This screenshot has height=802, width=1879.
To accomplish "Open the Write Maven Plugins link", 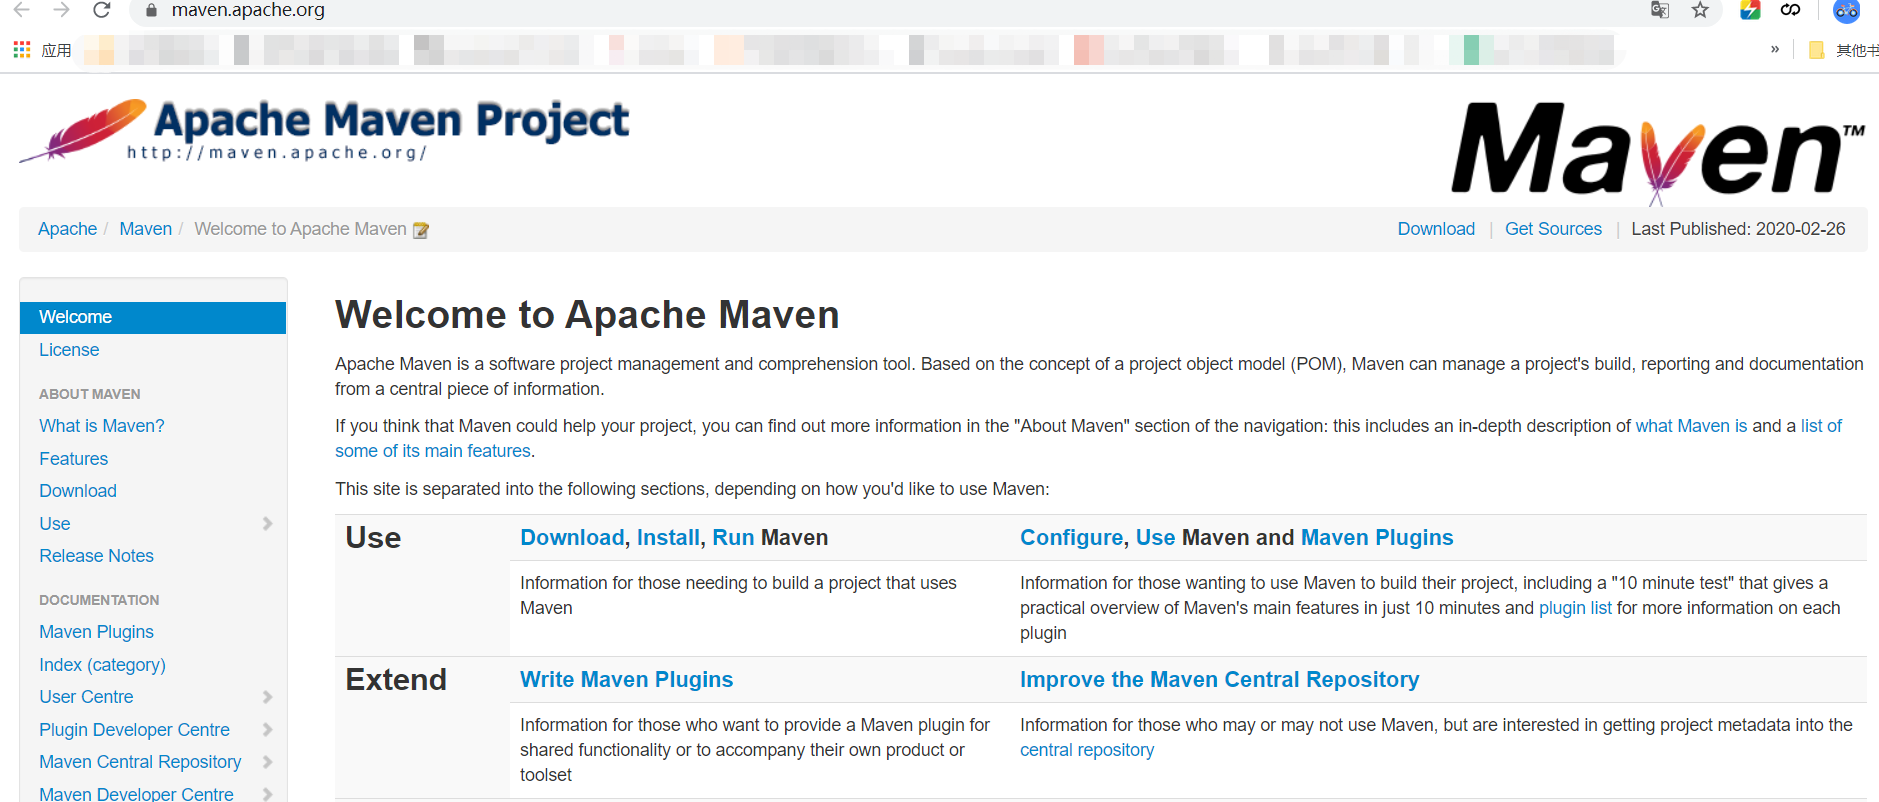I will [626, 680].
